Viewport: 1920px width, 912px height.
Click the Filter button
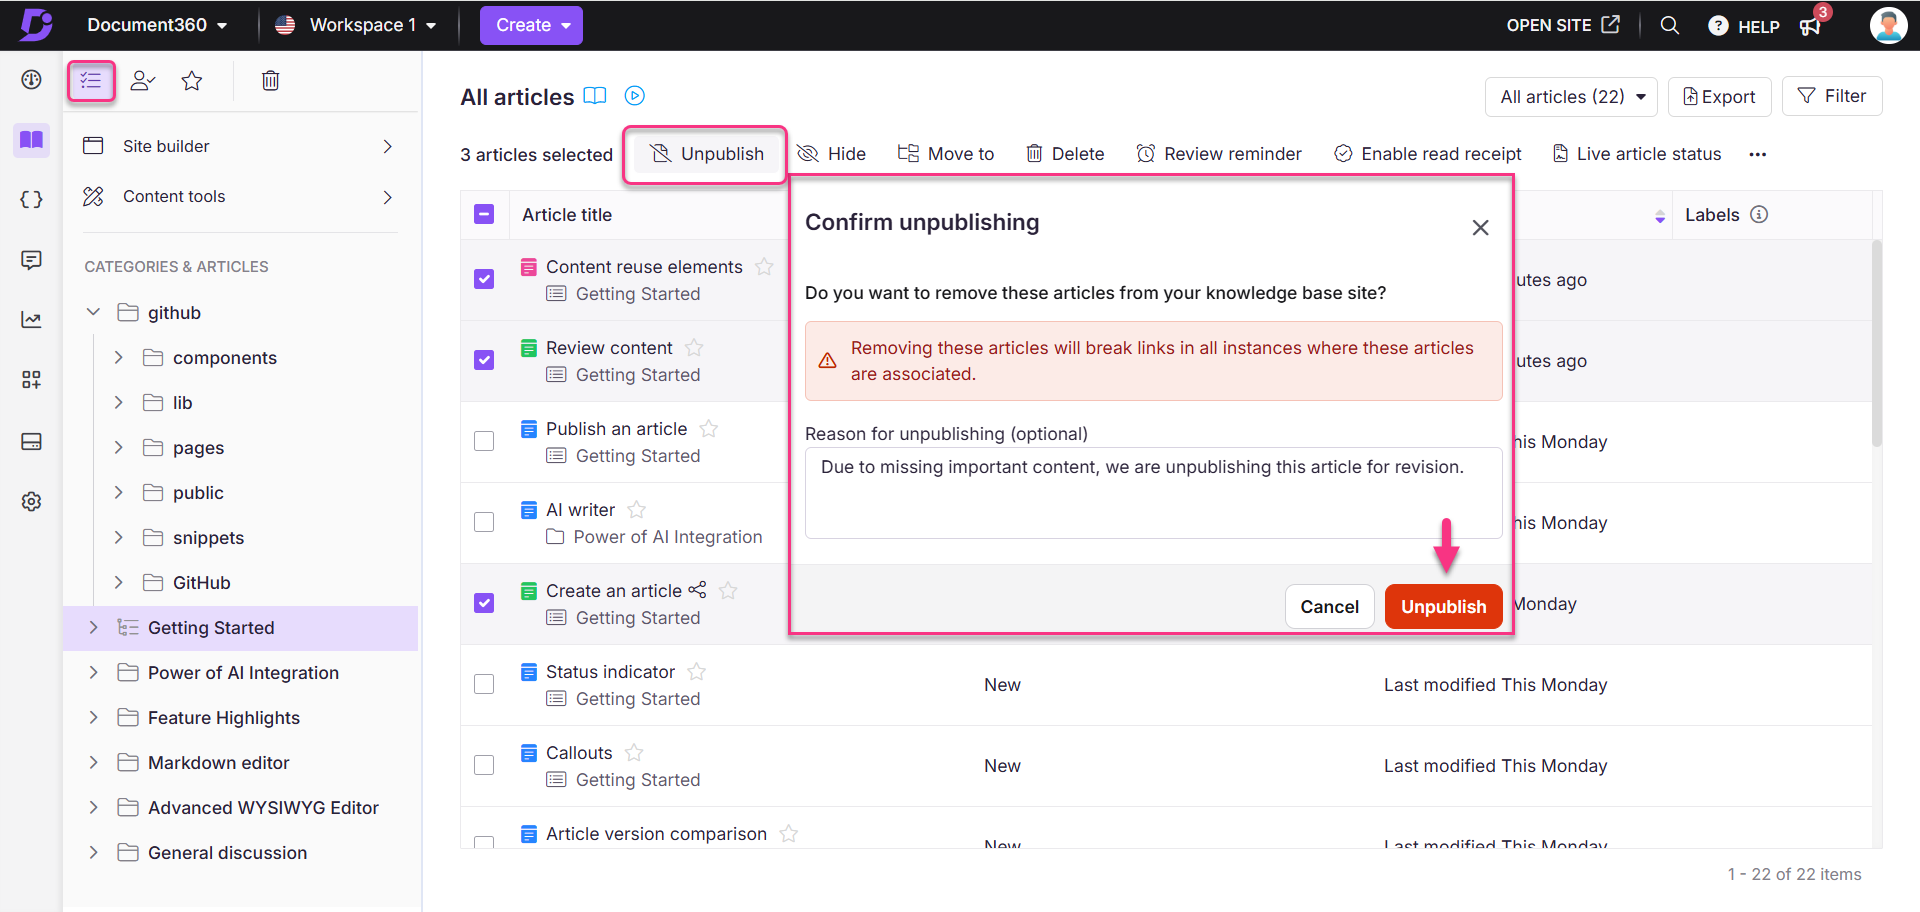[x=1832, y=96]
